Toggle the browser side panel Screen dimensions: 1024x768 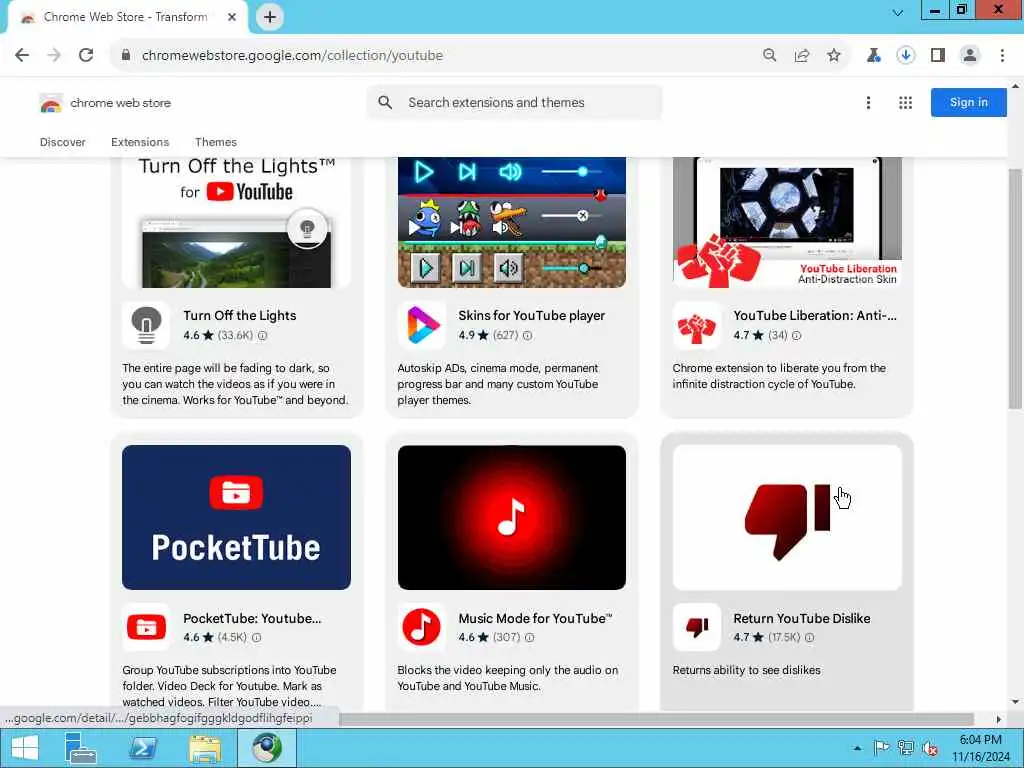pyautogui.click(x=938, y=56)
